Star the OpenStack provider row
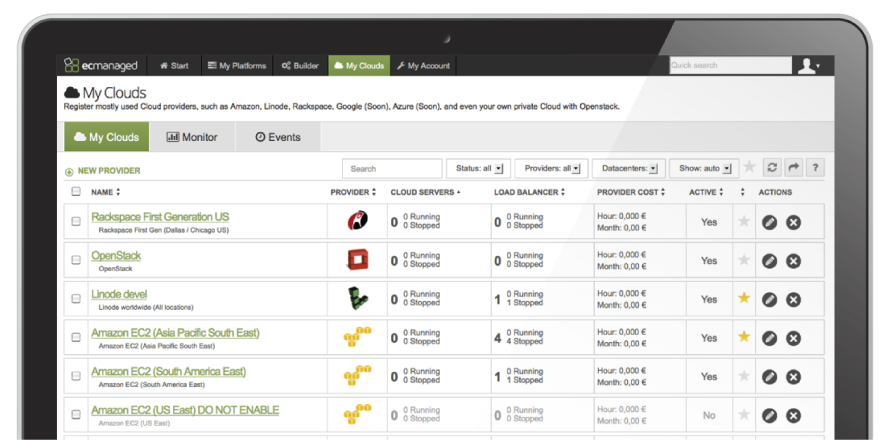The width and height of the screenshot is (889, 440). click(x=744, y=260)
